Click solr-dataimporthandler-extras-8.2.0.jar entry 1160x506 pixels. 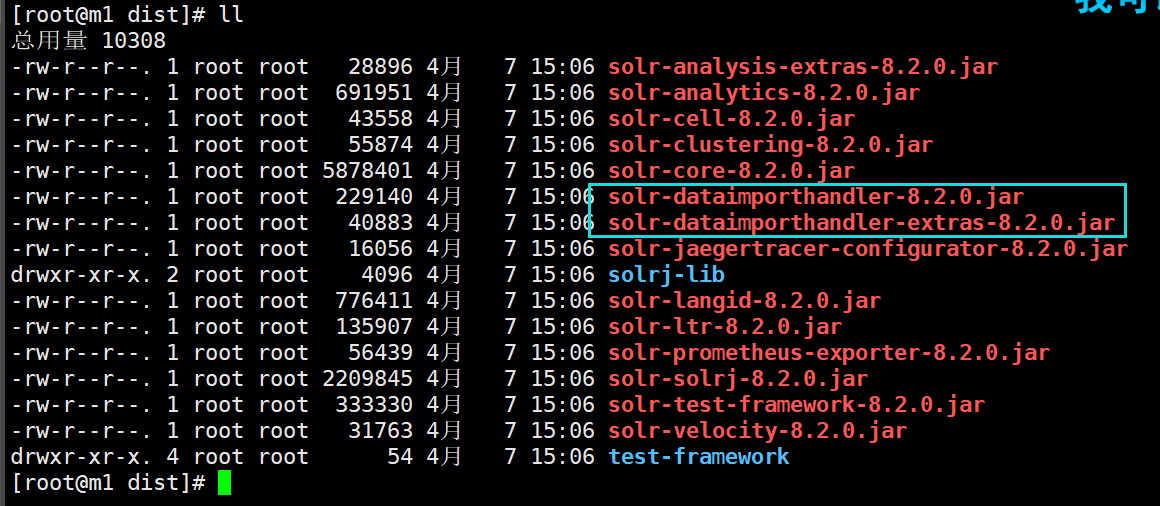[x=861, y=223]
